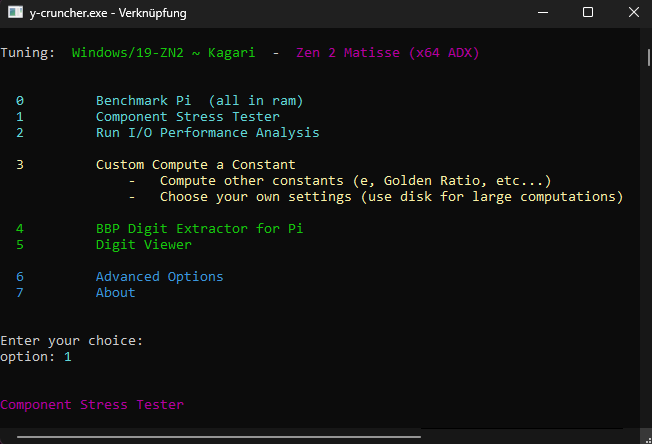Click the 'Tuning:' label
The width and height of the screenshot is (652, 444).
[x=27, y=53]
